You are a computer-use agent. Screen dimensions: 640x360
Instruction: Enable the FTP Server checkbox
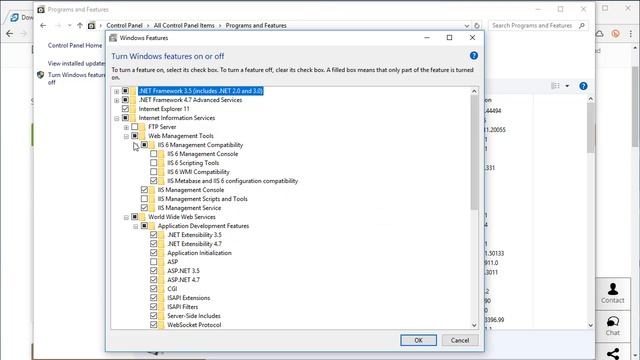click(135, 127)
